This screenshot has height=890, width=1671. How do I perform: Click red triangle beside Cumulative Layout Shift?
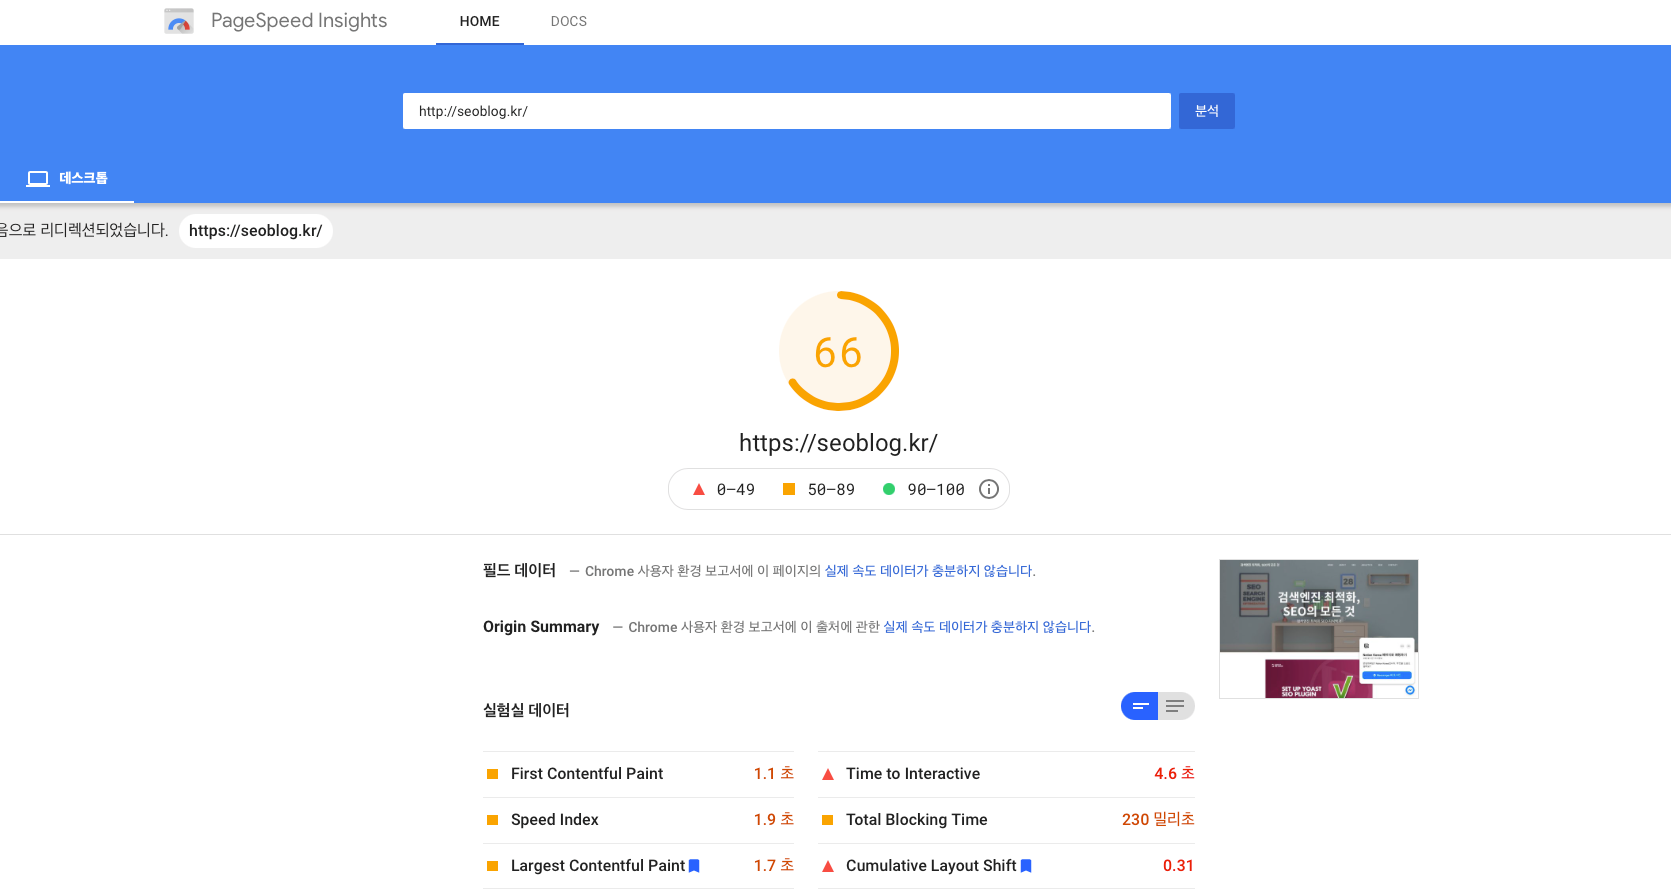coord(828,866)
